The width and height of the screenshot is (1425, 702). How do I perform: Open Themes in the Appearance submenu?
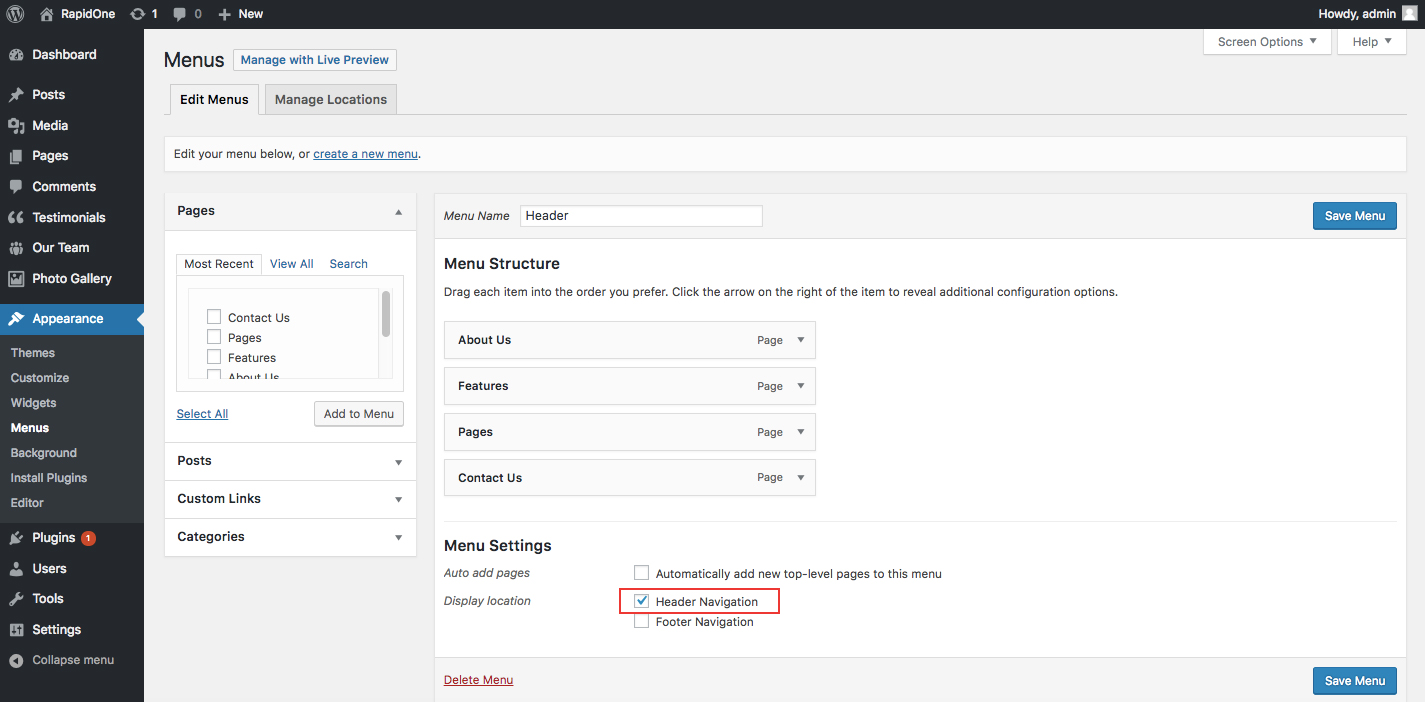click(x=33, y=353)
